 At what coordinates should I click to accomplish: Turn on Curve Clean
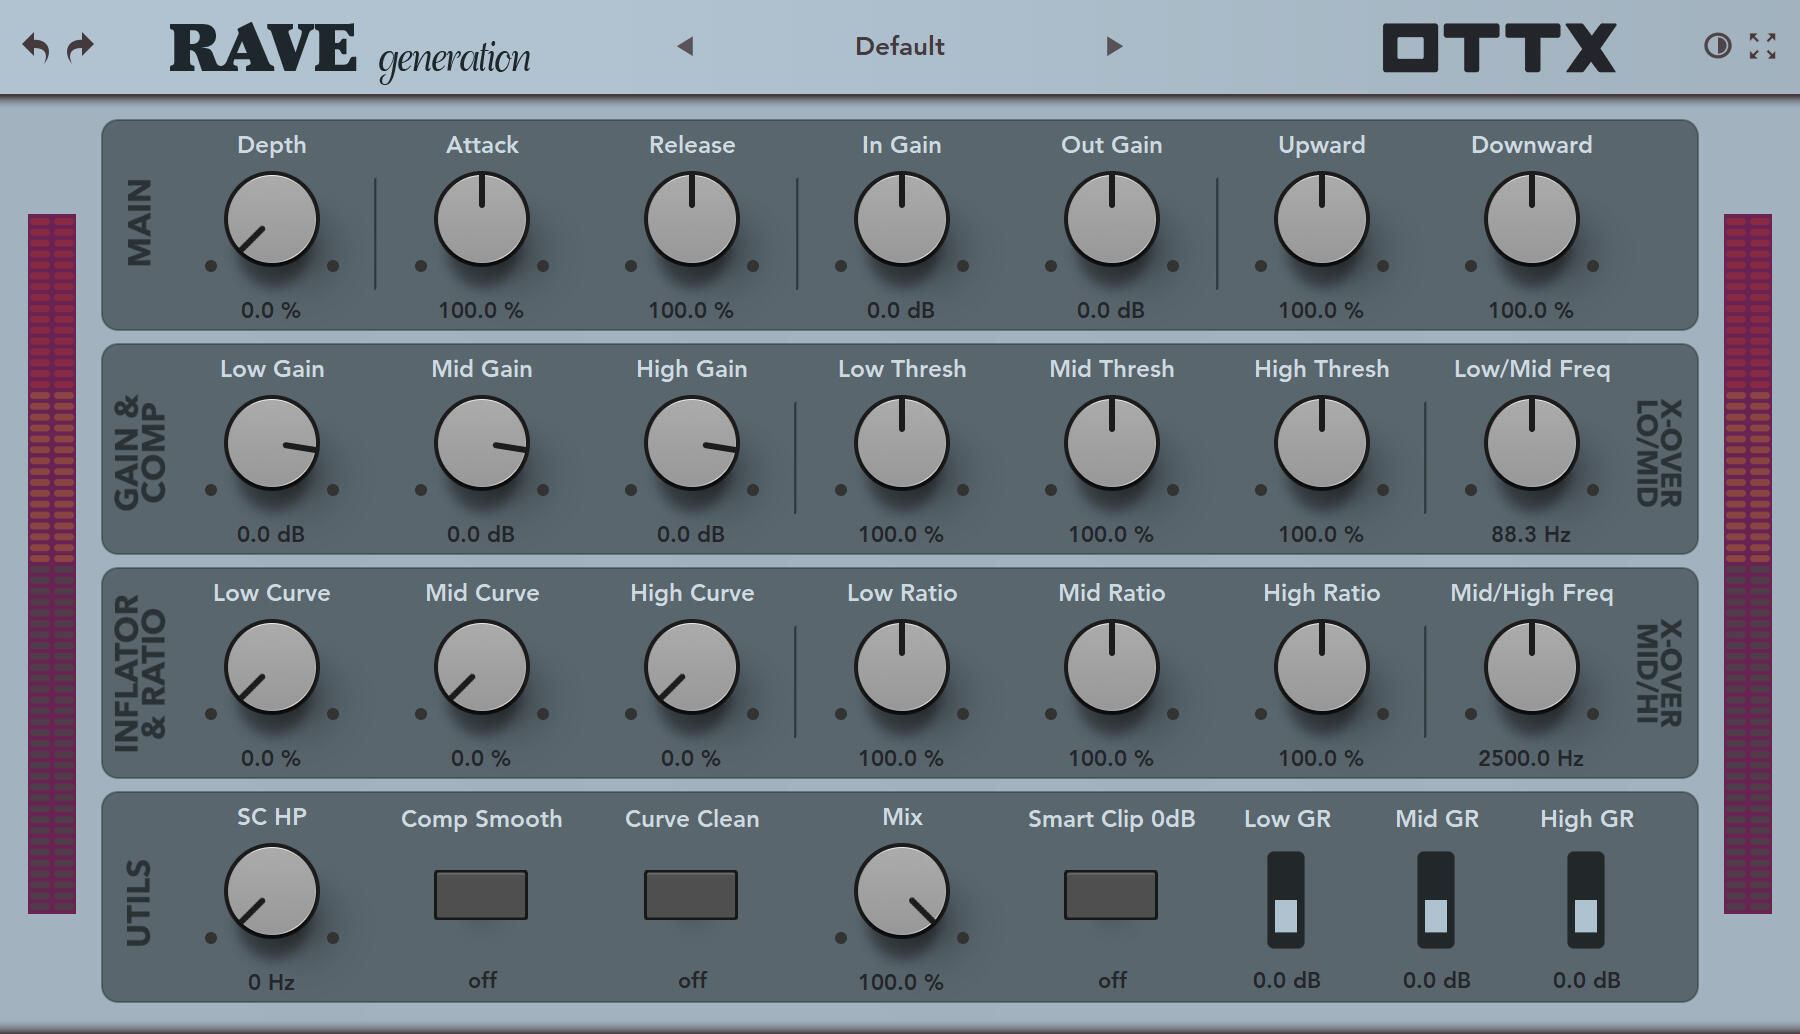pos(691,895)
